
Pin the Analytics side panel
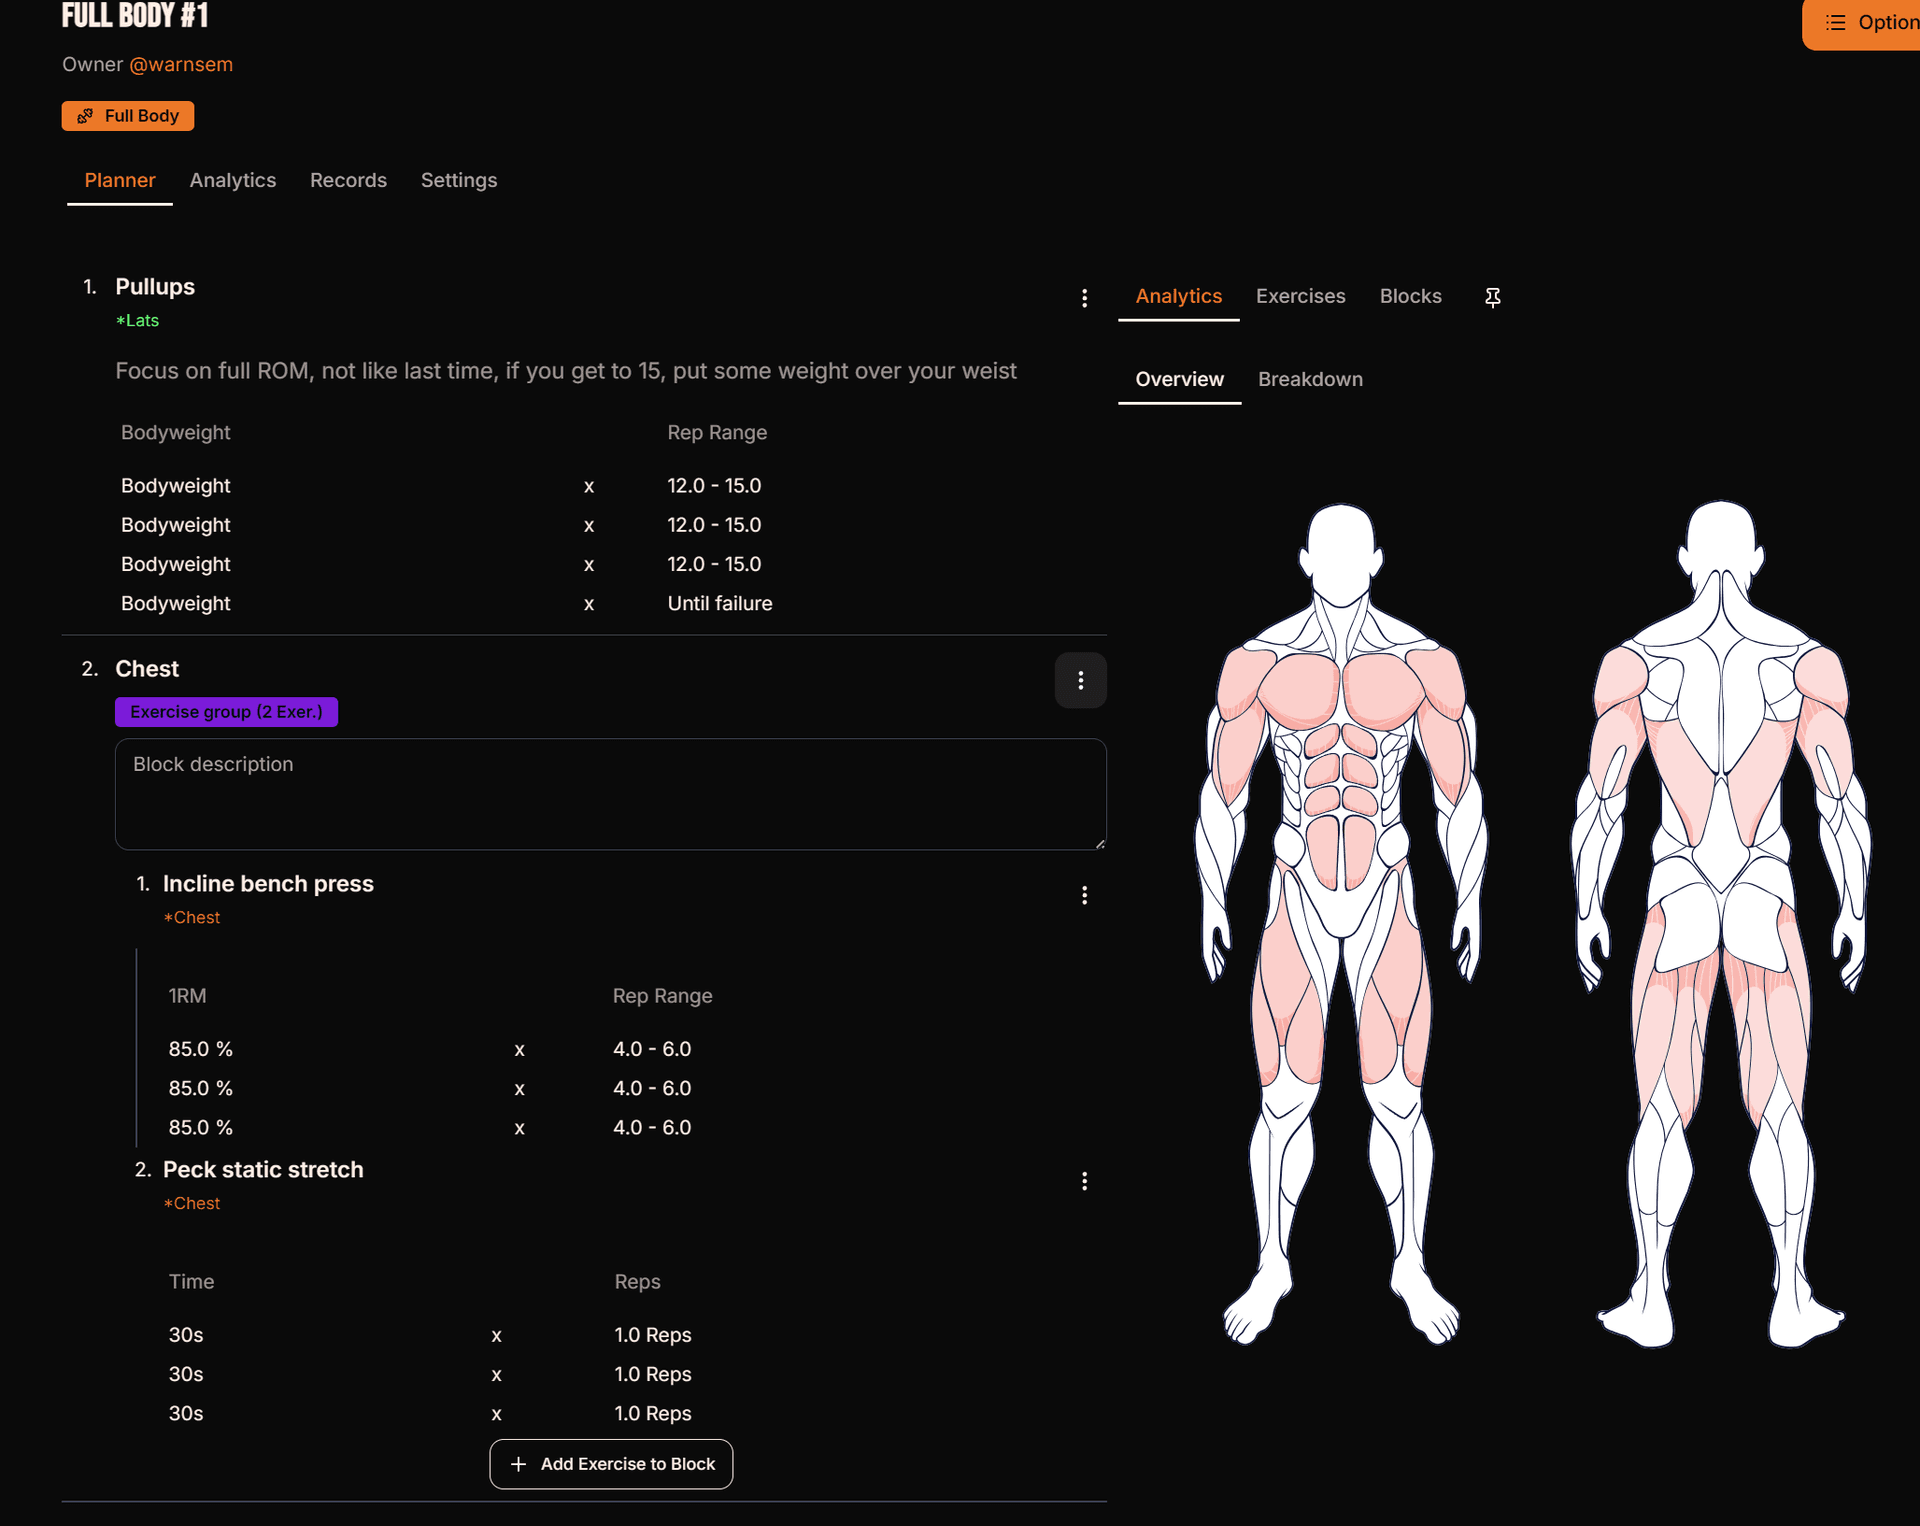tap(1492, 297)
